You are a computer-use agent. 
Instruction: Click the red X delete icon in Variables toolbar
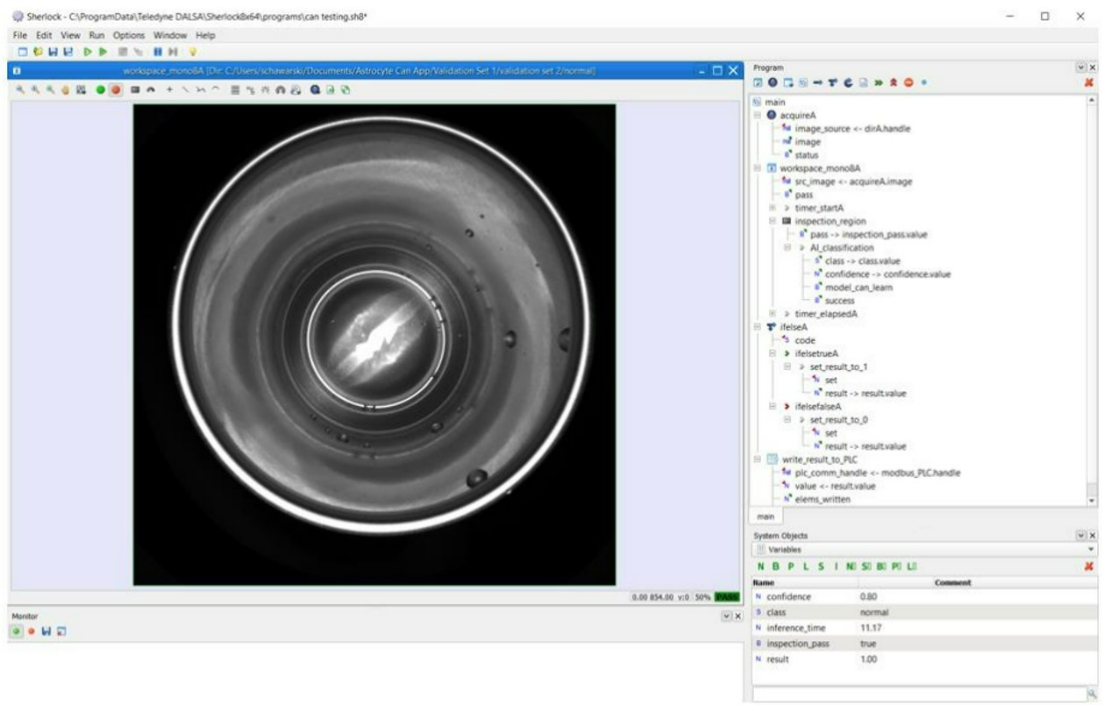coord(1089,567)
